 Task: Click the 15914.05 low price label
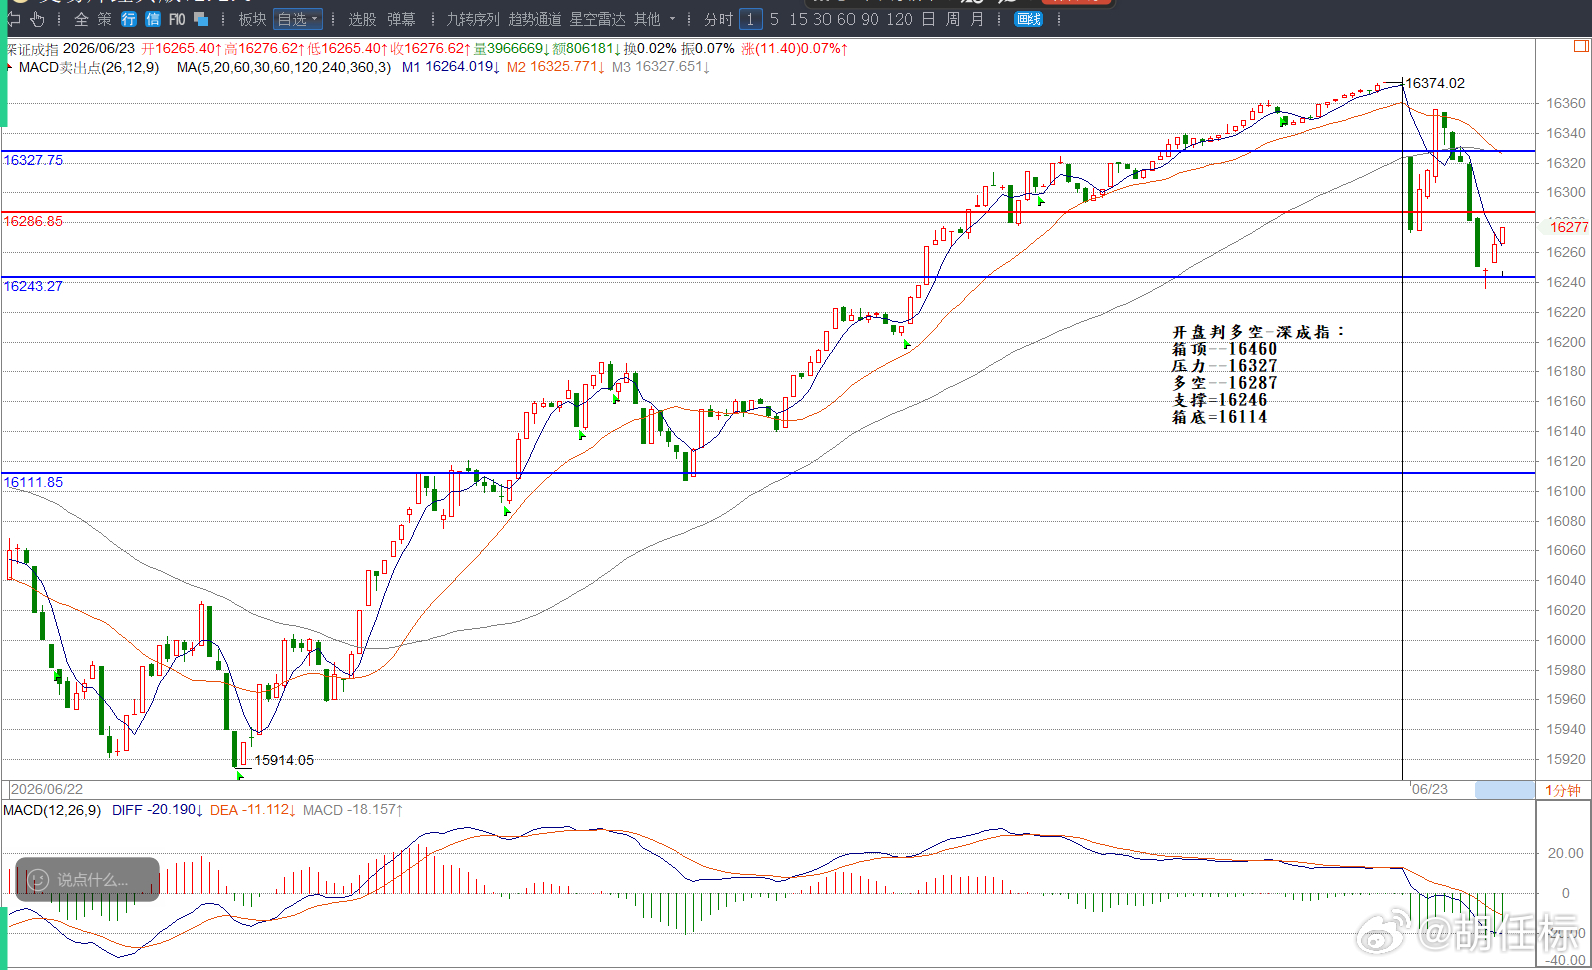(x=284, y=760)
